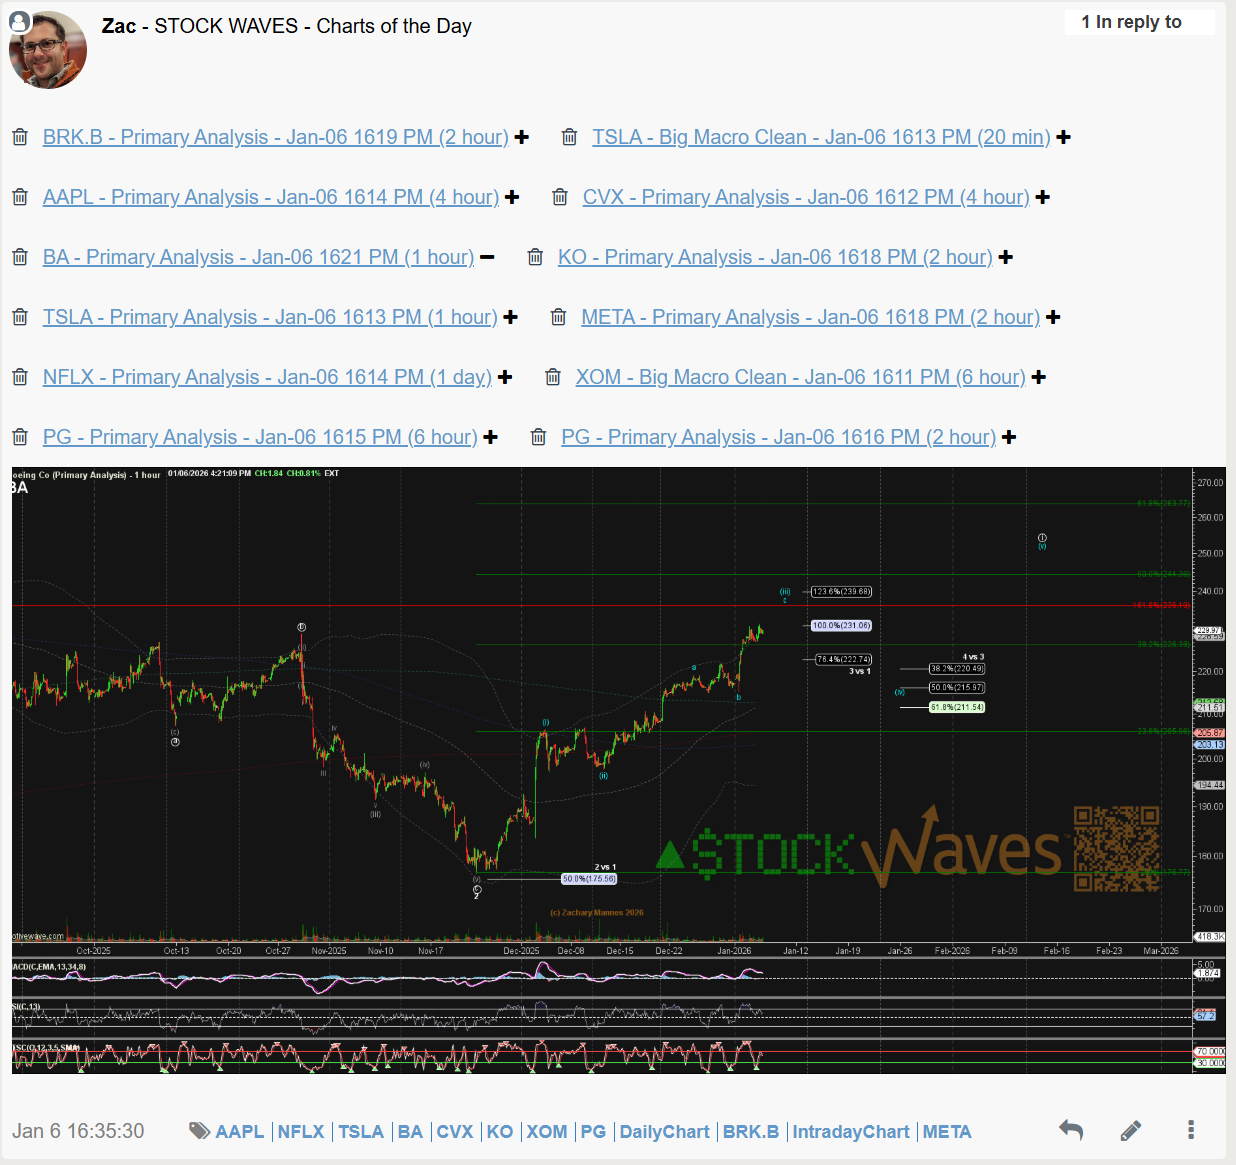Edit the post with pencil icon

tap(1131, 1130)
